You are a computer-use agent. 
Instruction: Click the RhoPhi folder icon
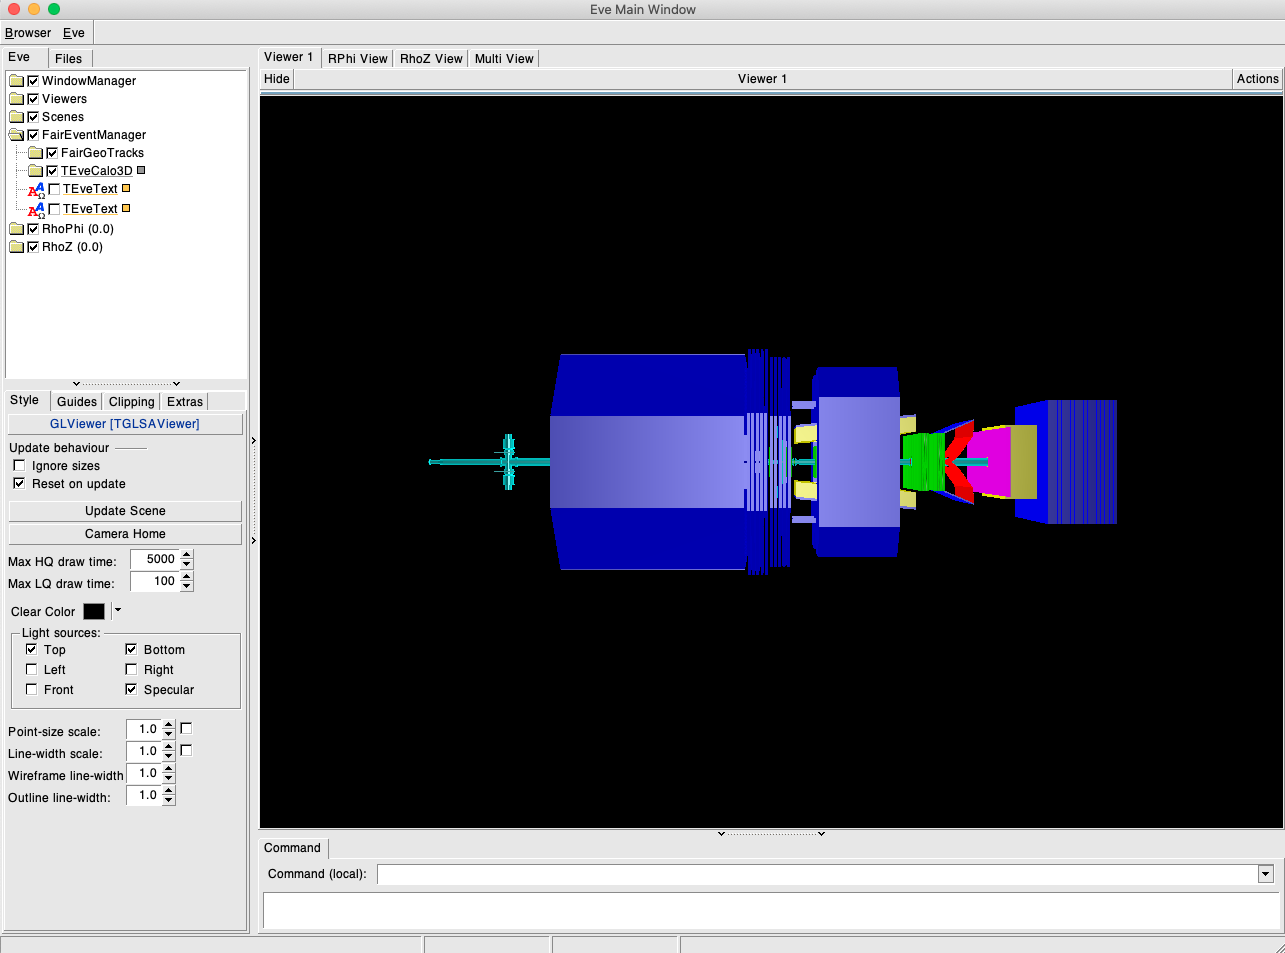[16, 229]
